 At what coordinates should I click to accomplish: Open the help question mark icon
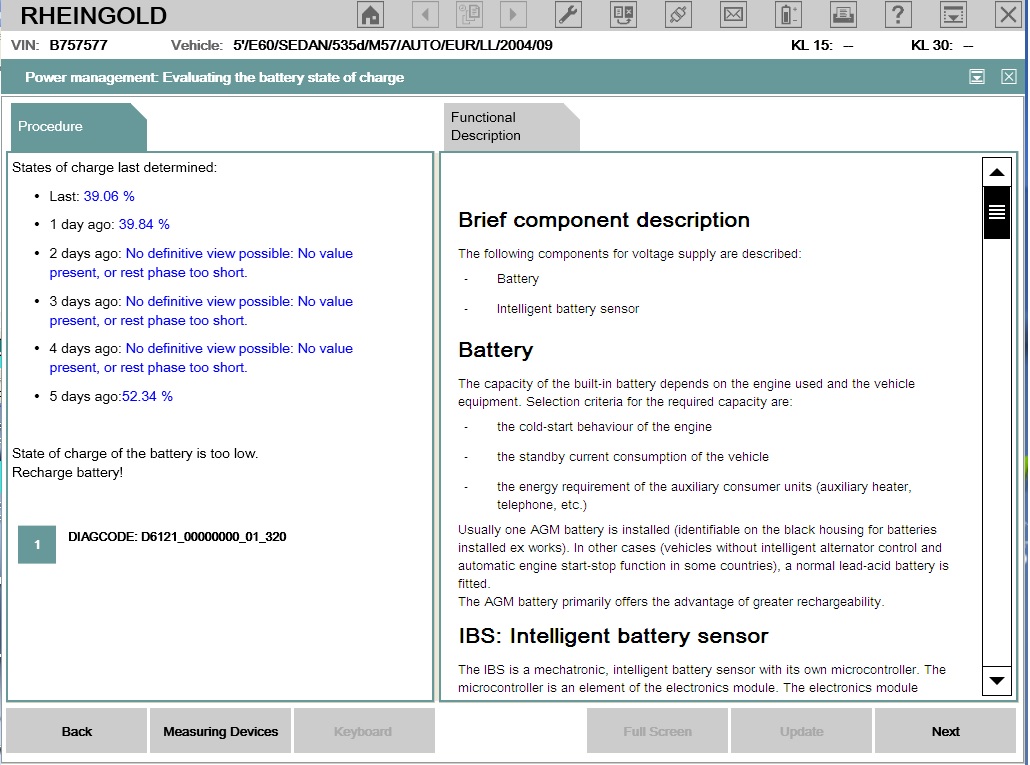click(899, 15)
